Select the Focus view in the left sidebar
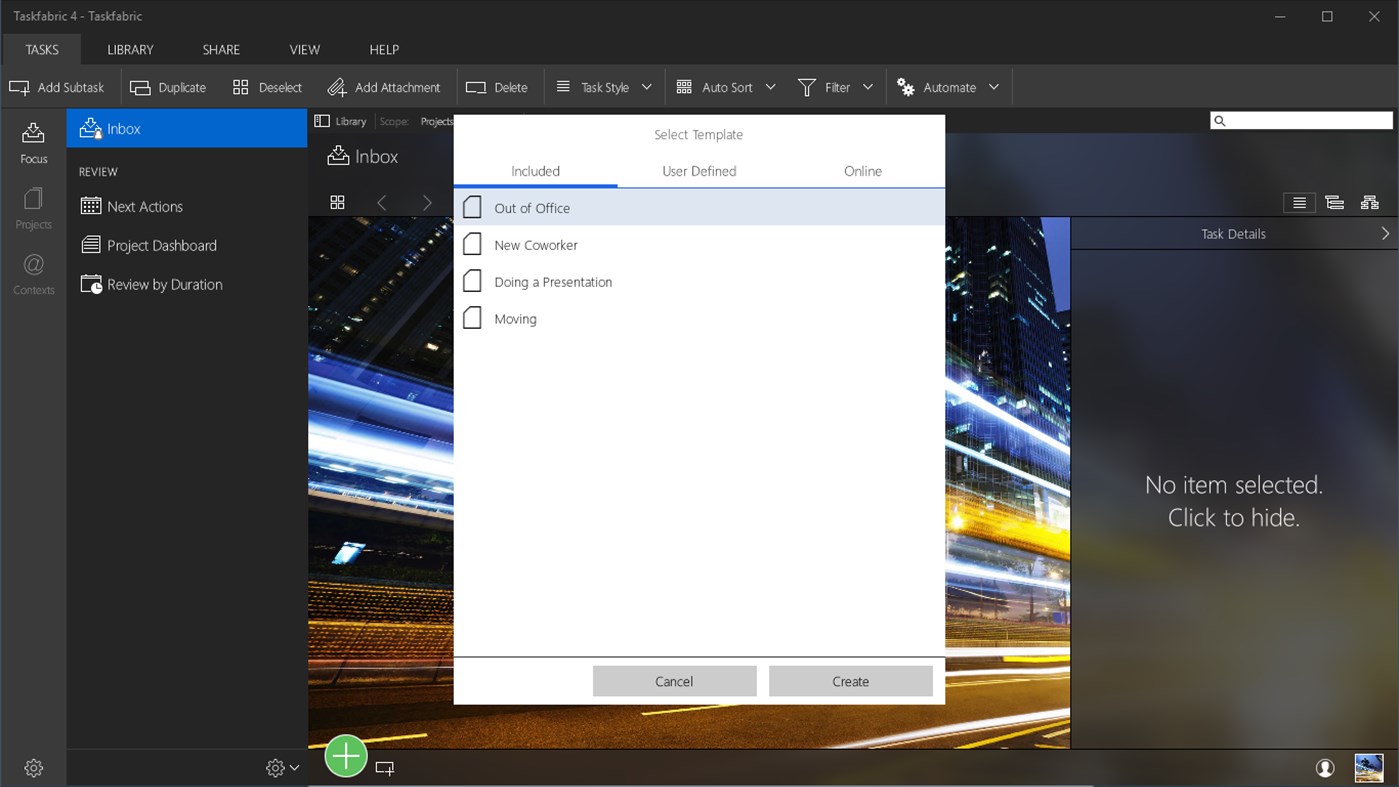The height and width of the screenshot is (787, 1399). 33,141
